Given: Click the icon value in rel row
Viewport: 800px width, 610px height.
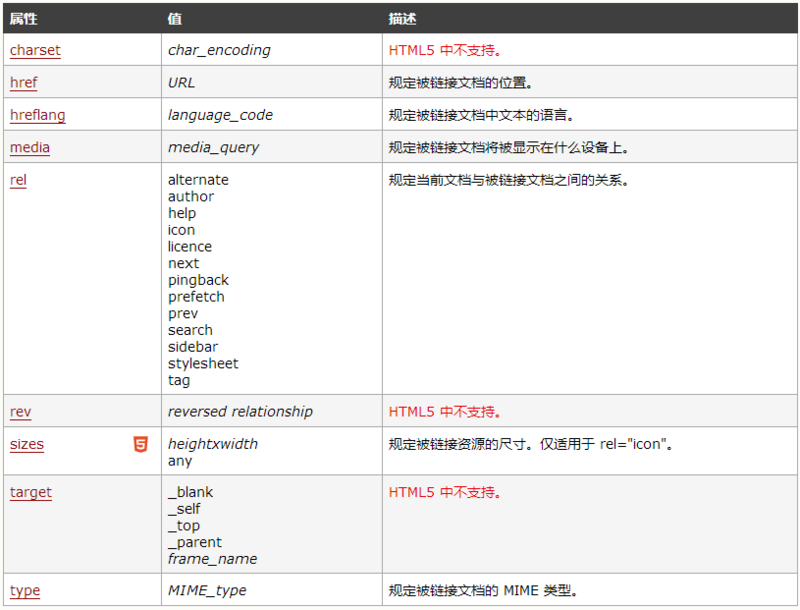Looking at the screenshot, I should 181,230.
